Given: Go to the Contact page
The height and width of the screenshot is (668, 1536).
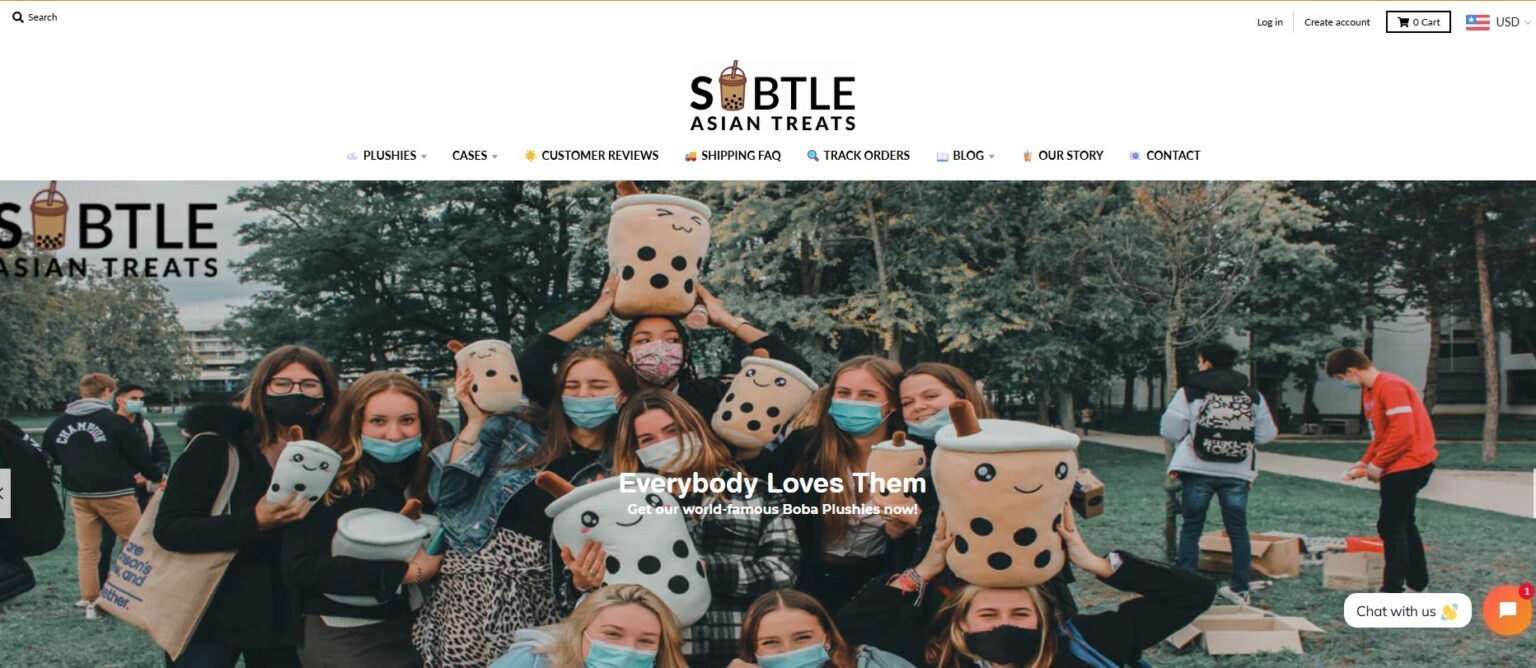Looking at the screenshot, I should pyautogui.click(x=1165, y=156).
